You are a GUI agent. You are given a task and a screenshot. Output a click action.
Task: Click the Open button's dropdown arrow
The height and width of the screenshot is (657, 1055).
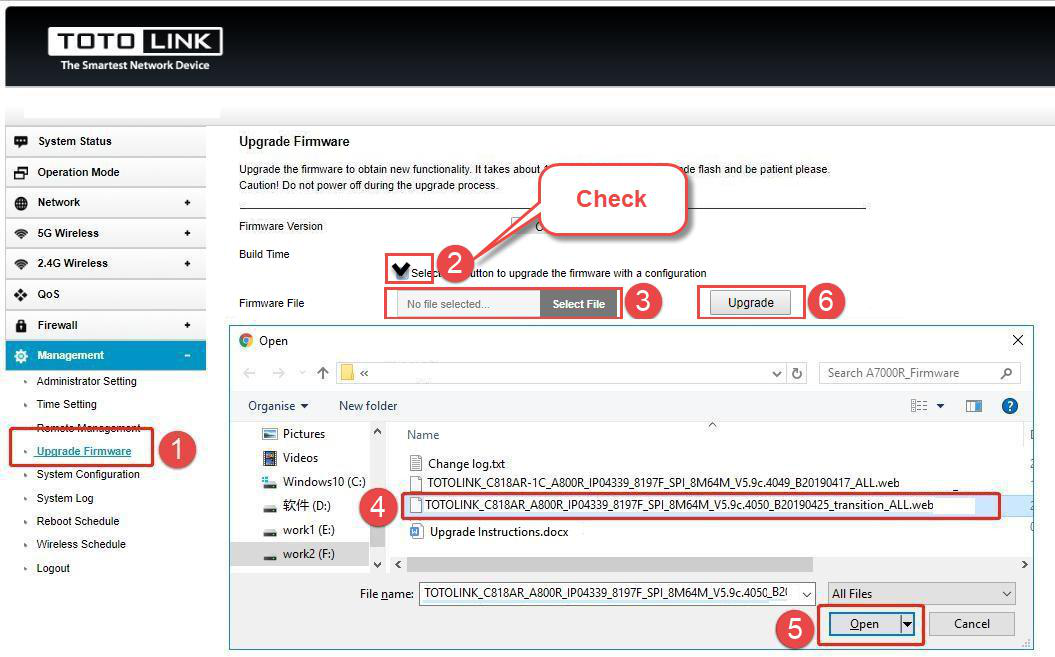[907, 625]
